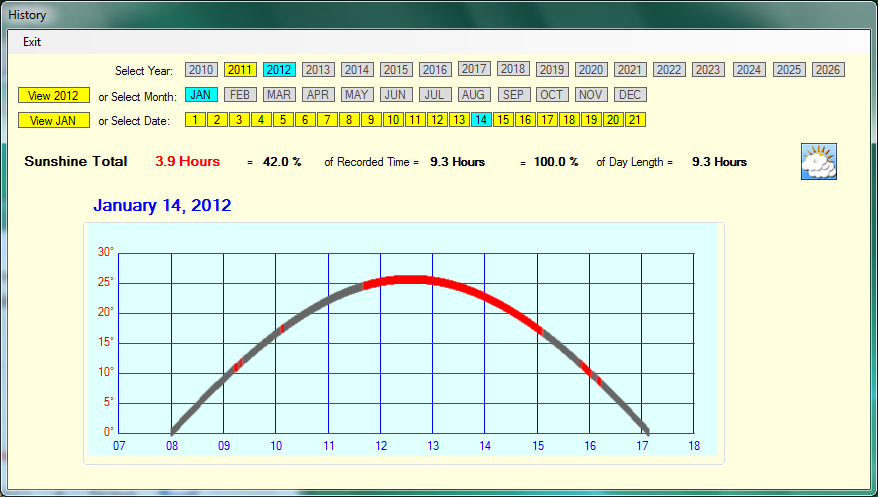
Task: Select year 2016
Action: [435, 69]
